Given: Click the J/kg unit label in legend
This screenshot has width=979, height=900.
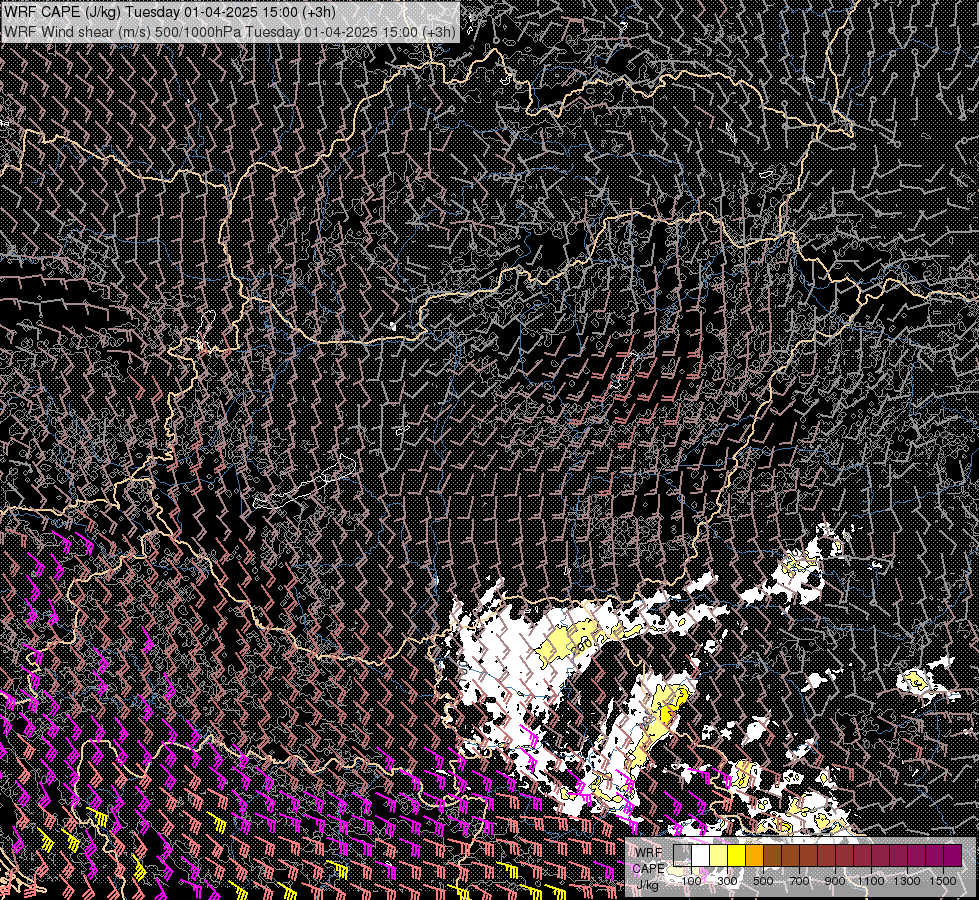Looking at the screenshot, I should point(648,885).
